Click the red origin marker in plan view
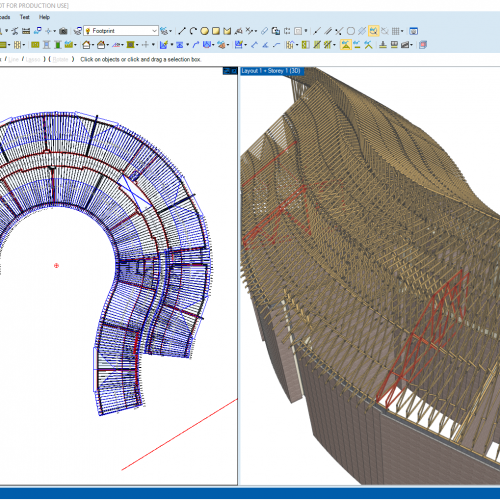The image size is (500, 500). click(x=56, y=265)
